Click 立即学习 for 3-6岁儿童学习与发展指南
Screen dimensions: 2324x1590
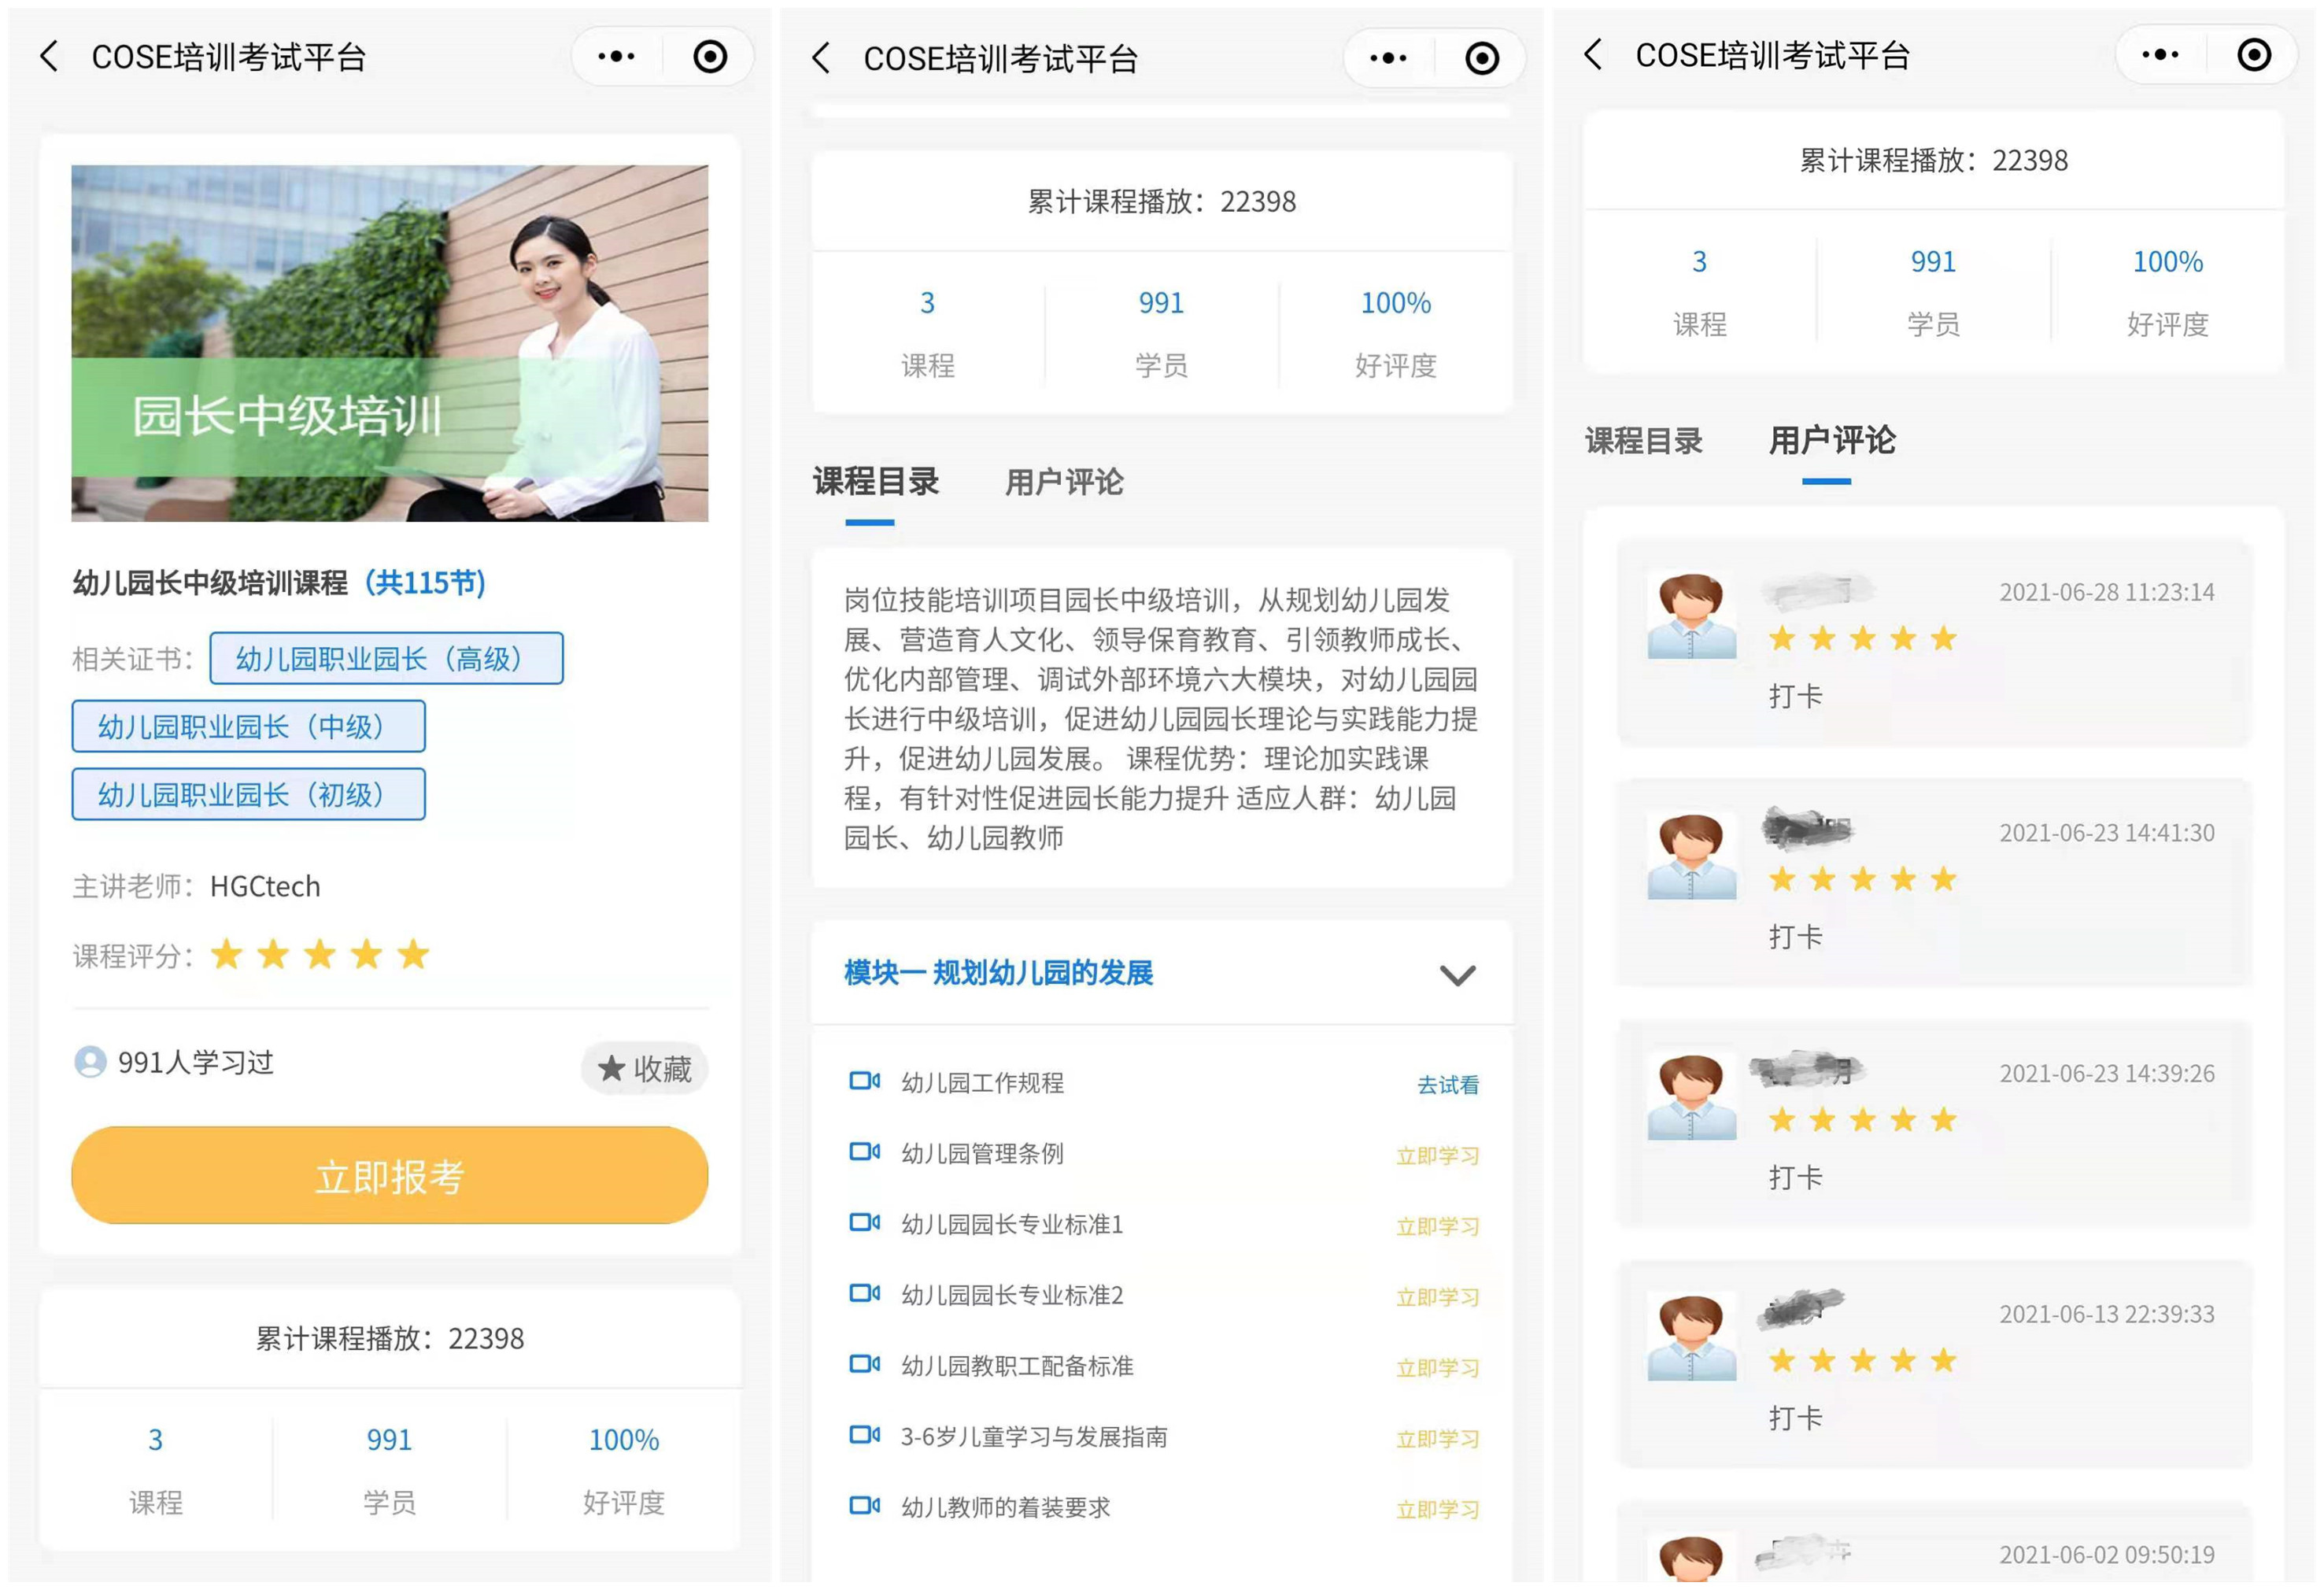pos(1437,1440)
